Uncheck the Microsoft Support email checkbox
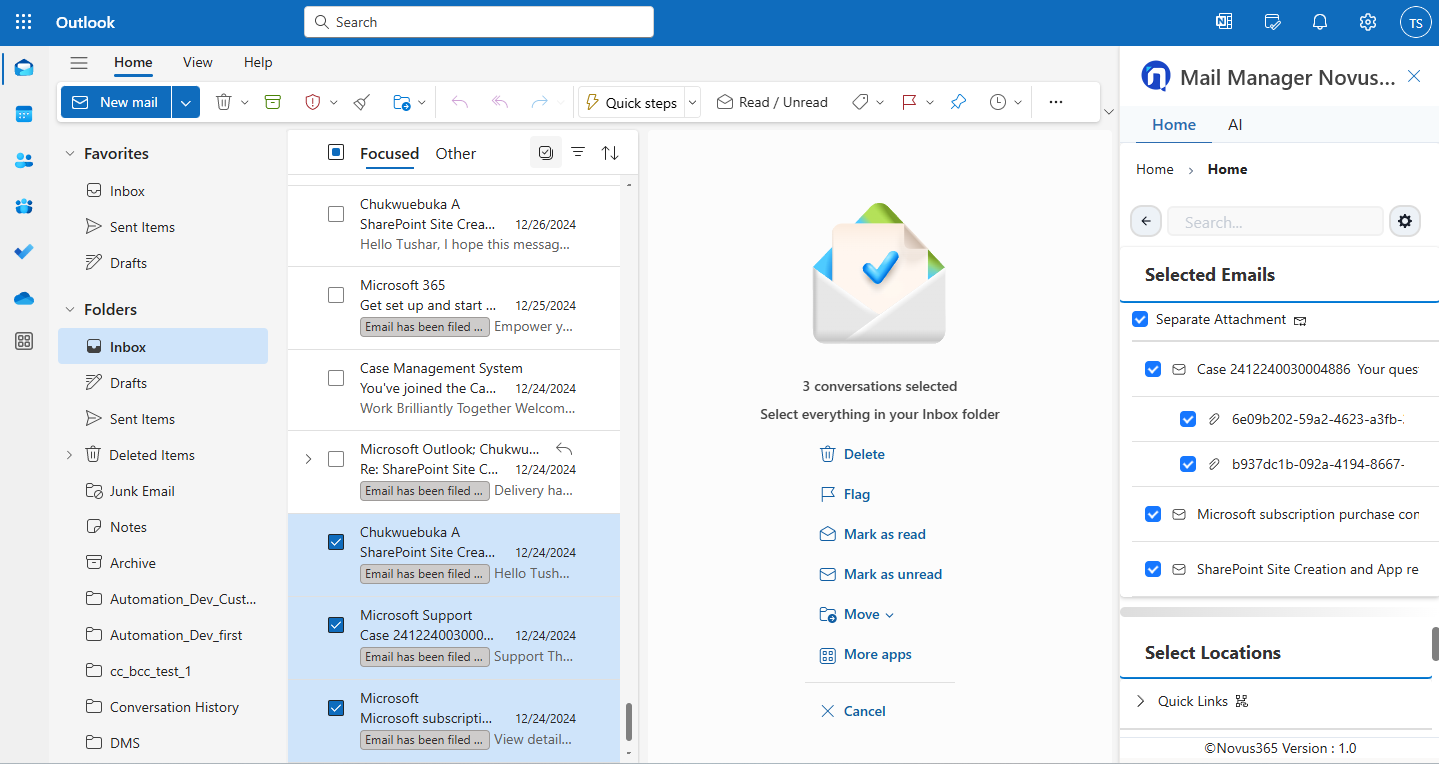This screenshot has width=1439, height=764. tap(336, 625)
